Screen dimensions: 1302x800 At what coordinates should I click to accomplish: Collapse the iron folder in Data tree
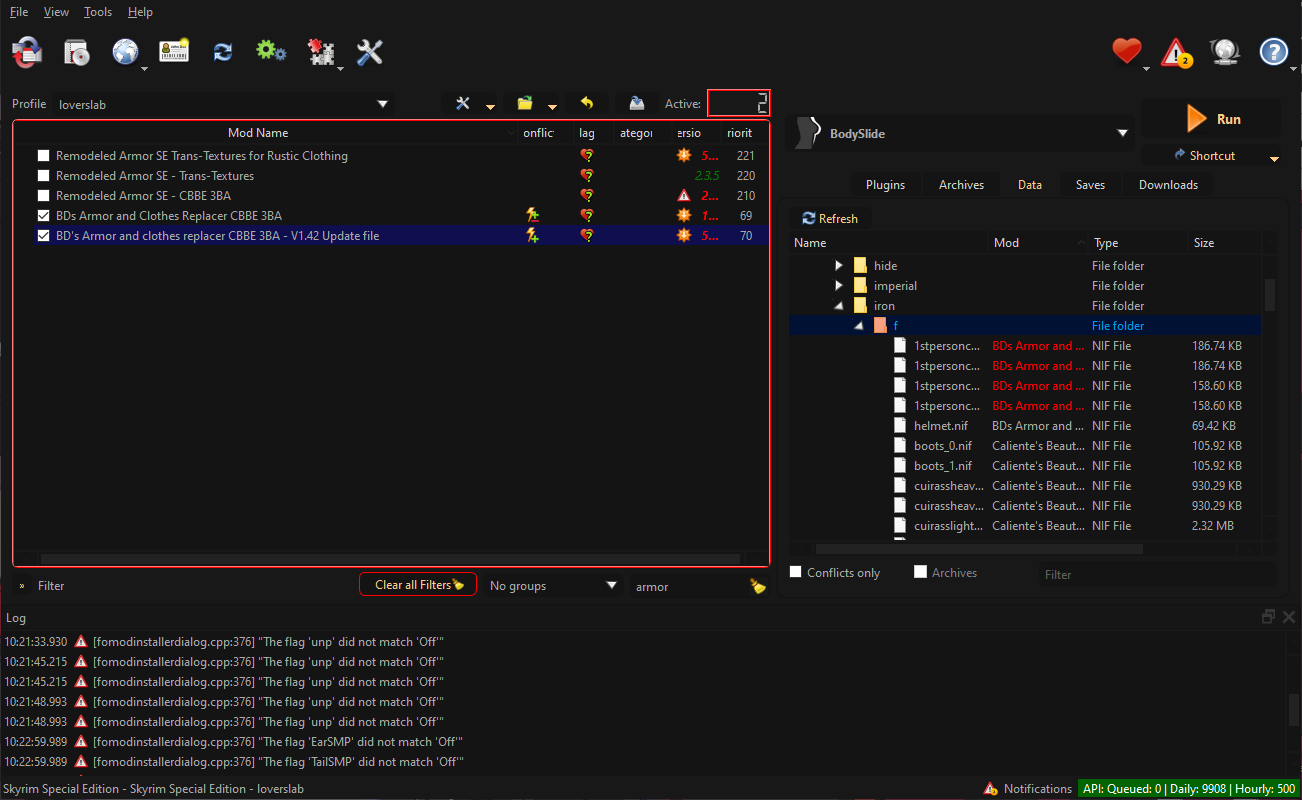(839, 306)
